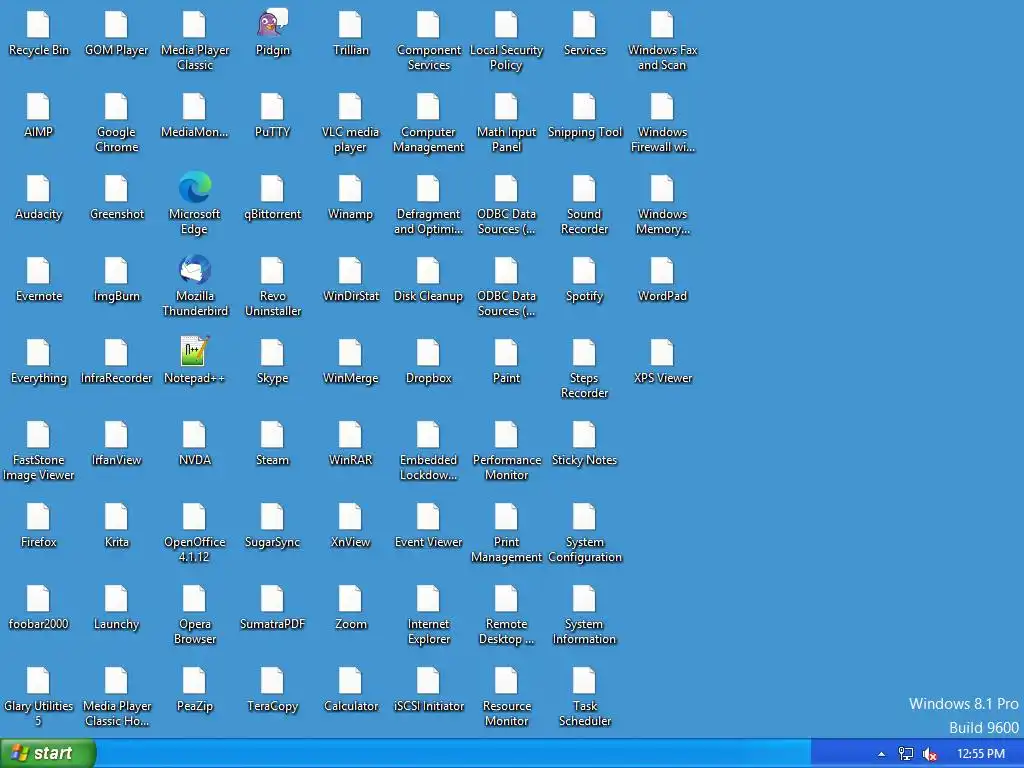Viewport: 1024px width, 768px height.
Task: Open the network status tray icon
Action: (x=906, y=754)
